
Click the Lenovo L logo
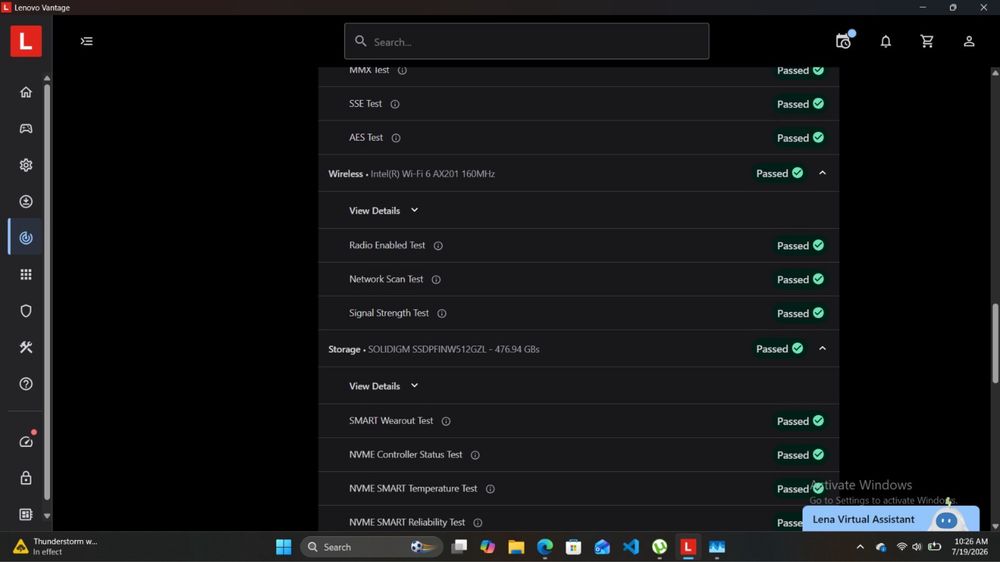coord(26,41)
